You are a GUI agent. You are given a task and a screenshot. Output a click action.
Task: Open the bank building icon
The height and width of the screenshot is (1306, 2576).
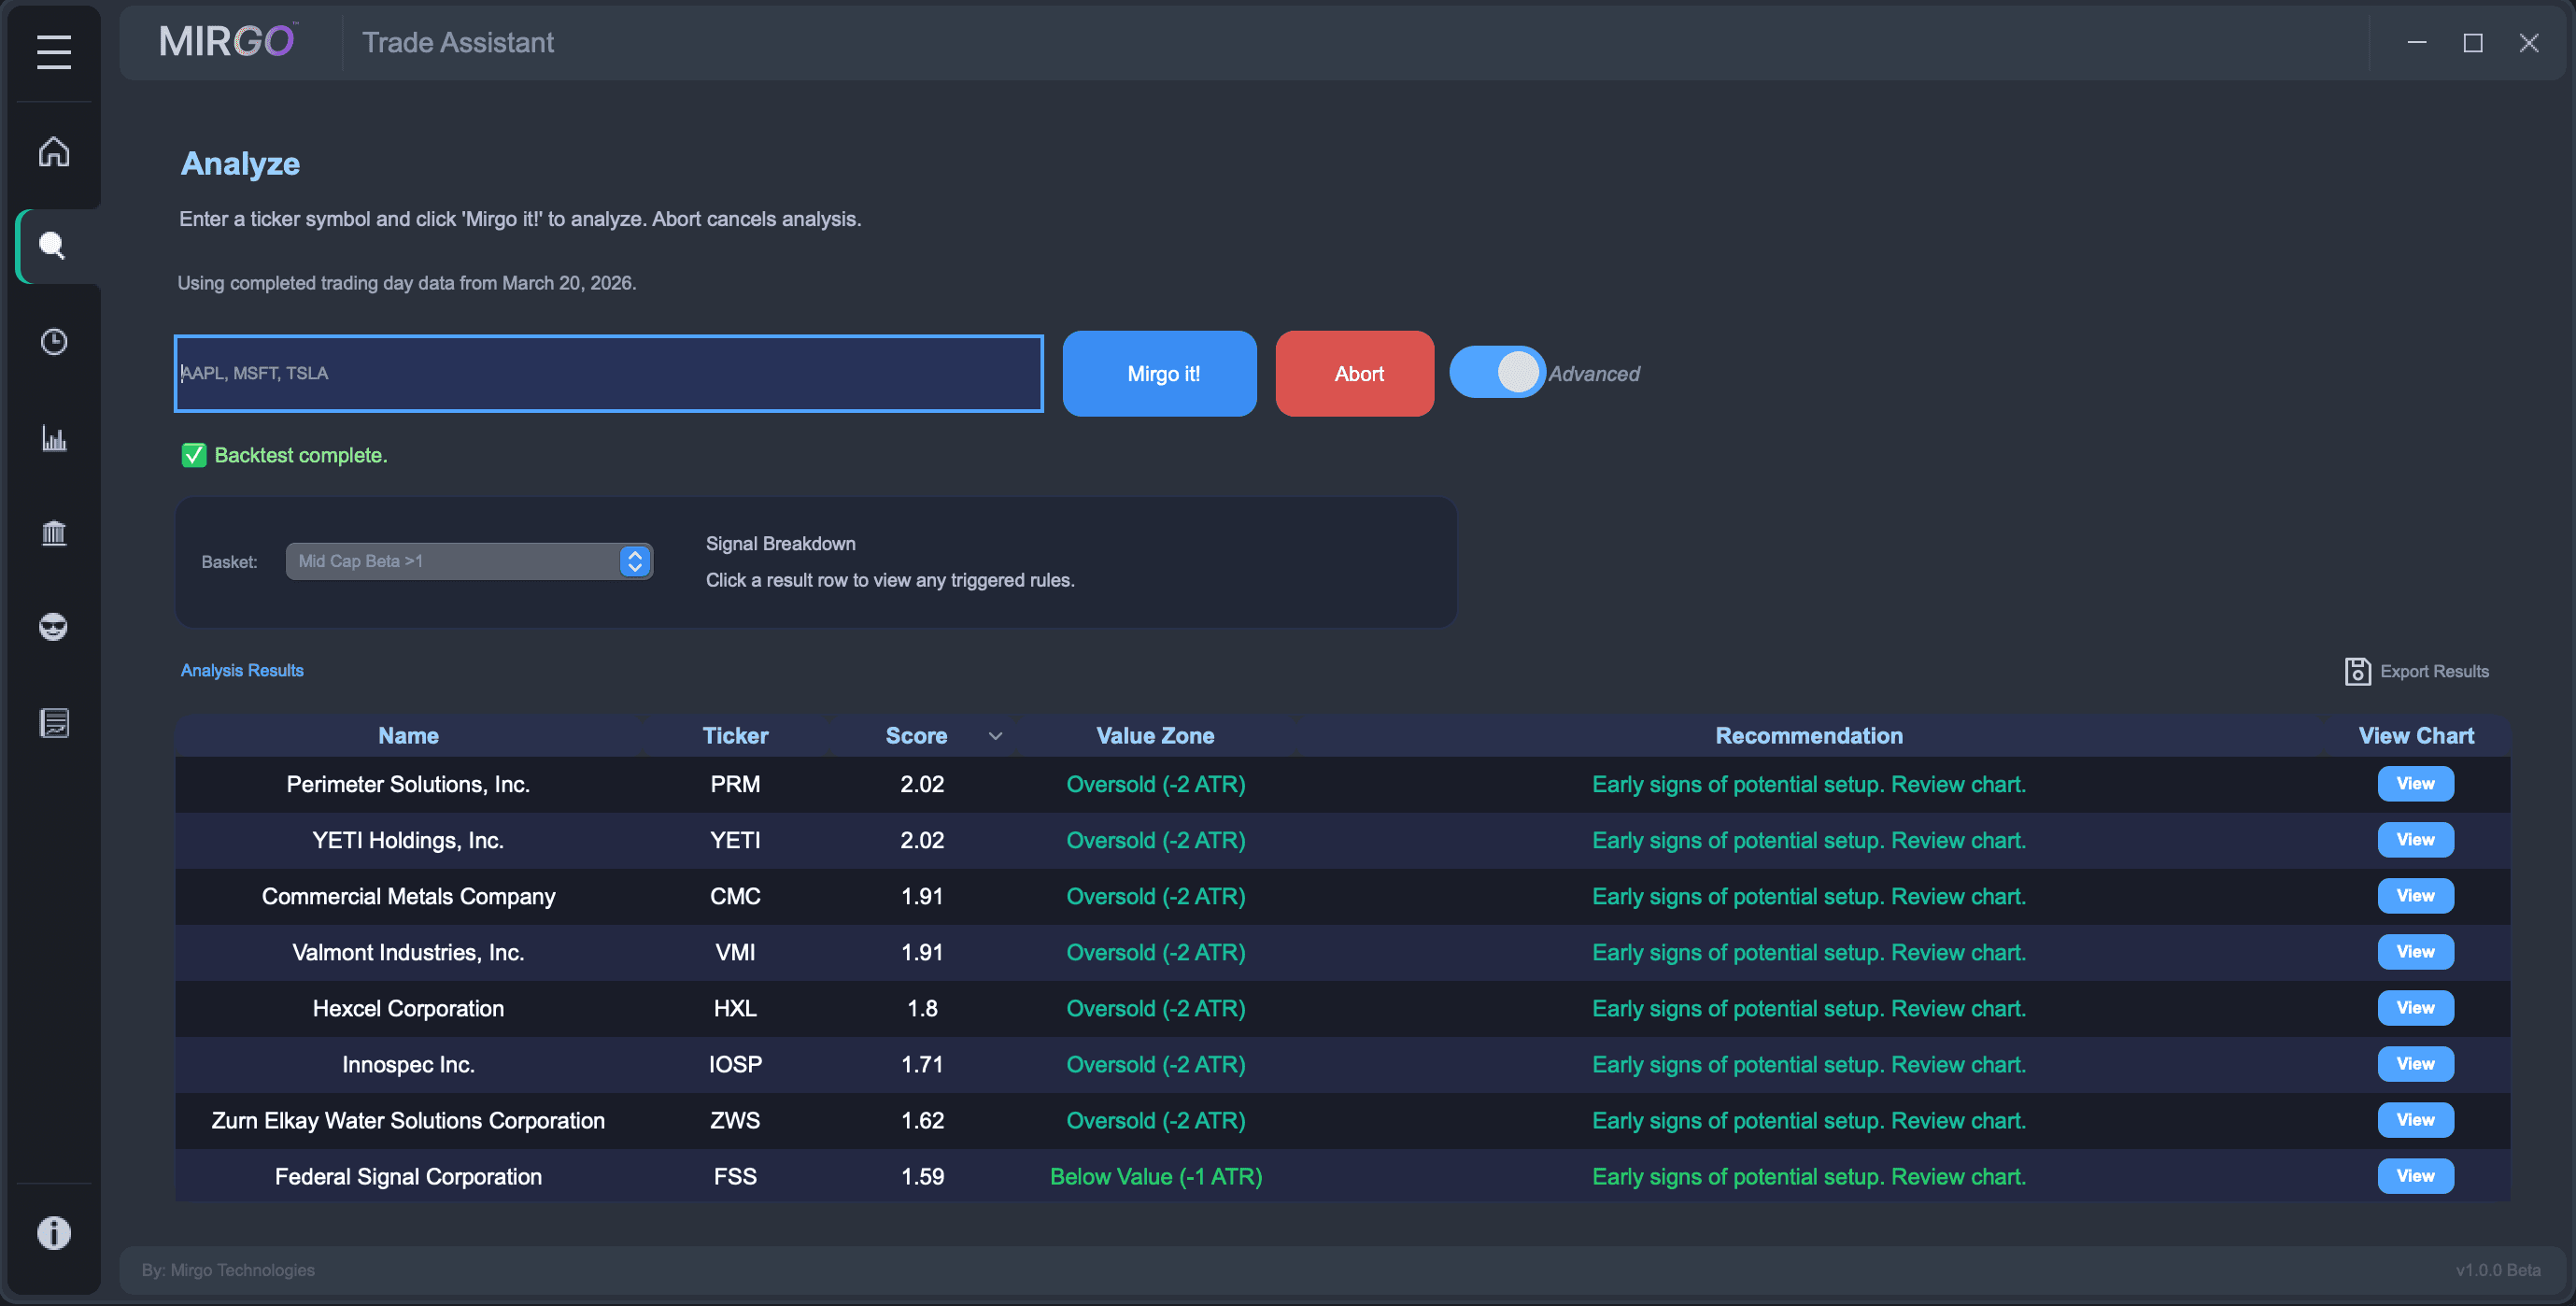point(54,533)
